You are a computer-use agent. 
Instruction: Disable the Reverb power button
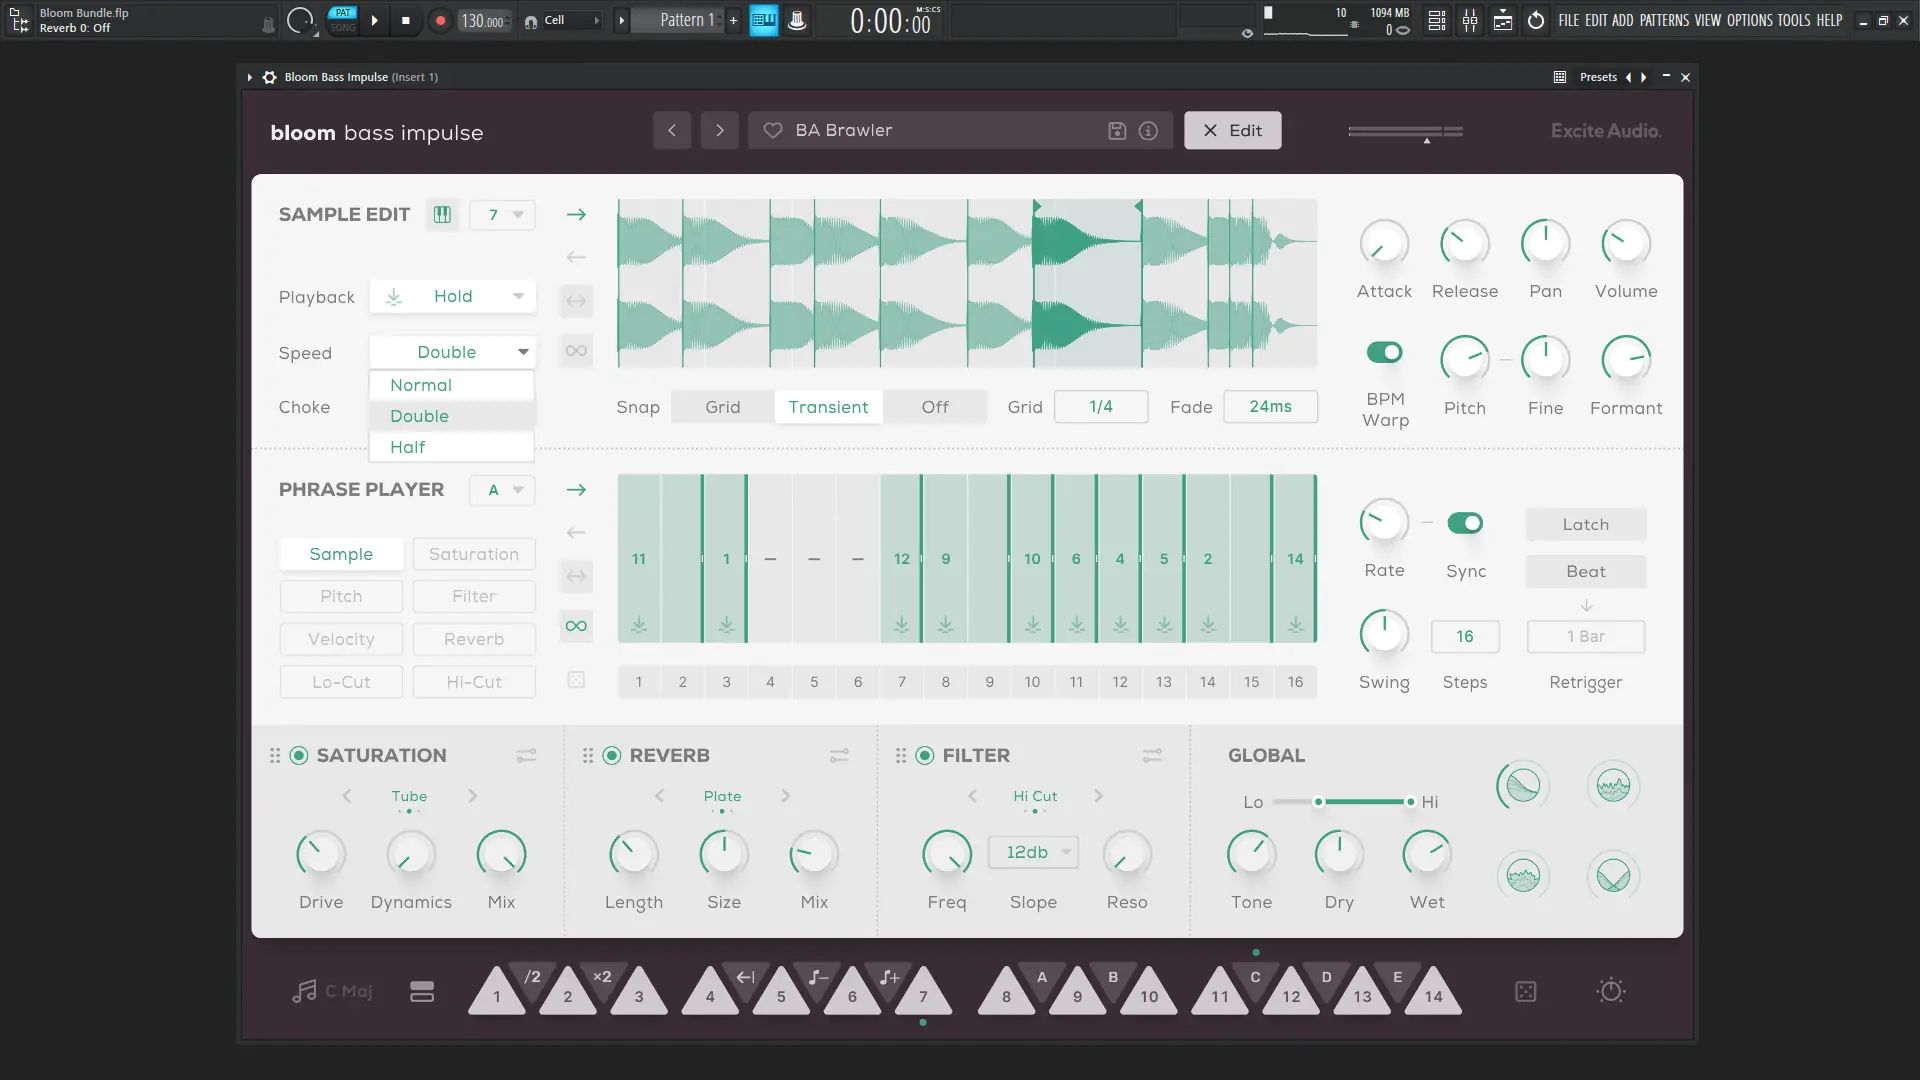click(x=612, y=756)
